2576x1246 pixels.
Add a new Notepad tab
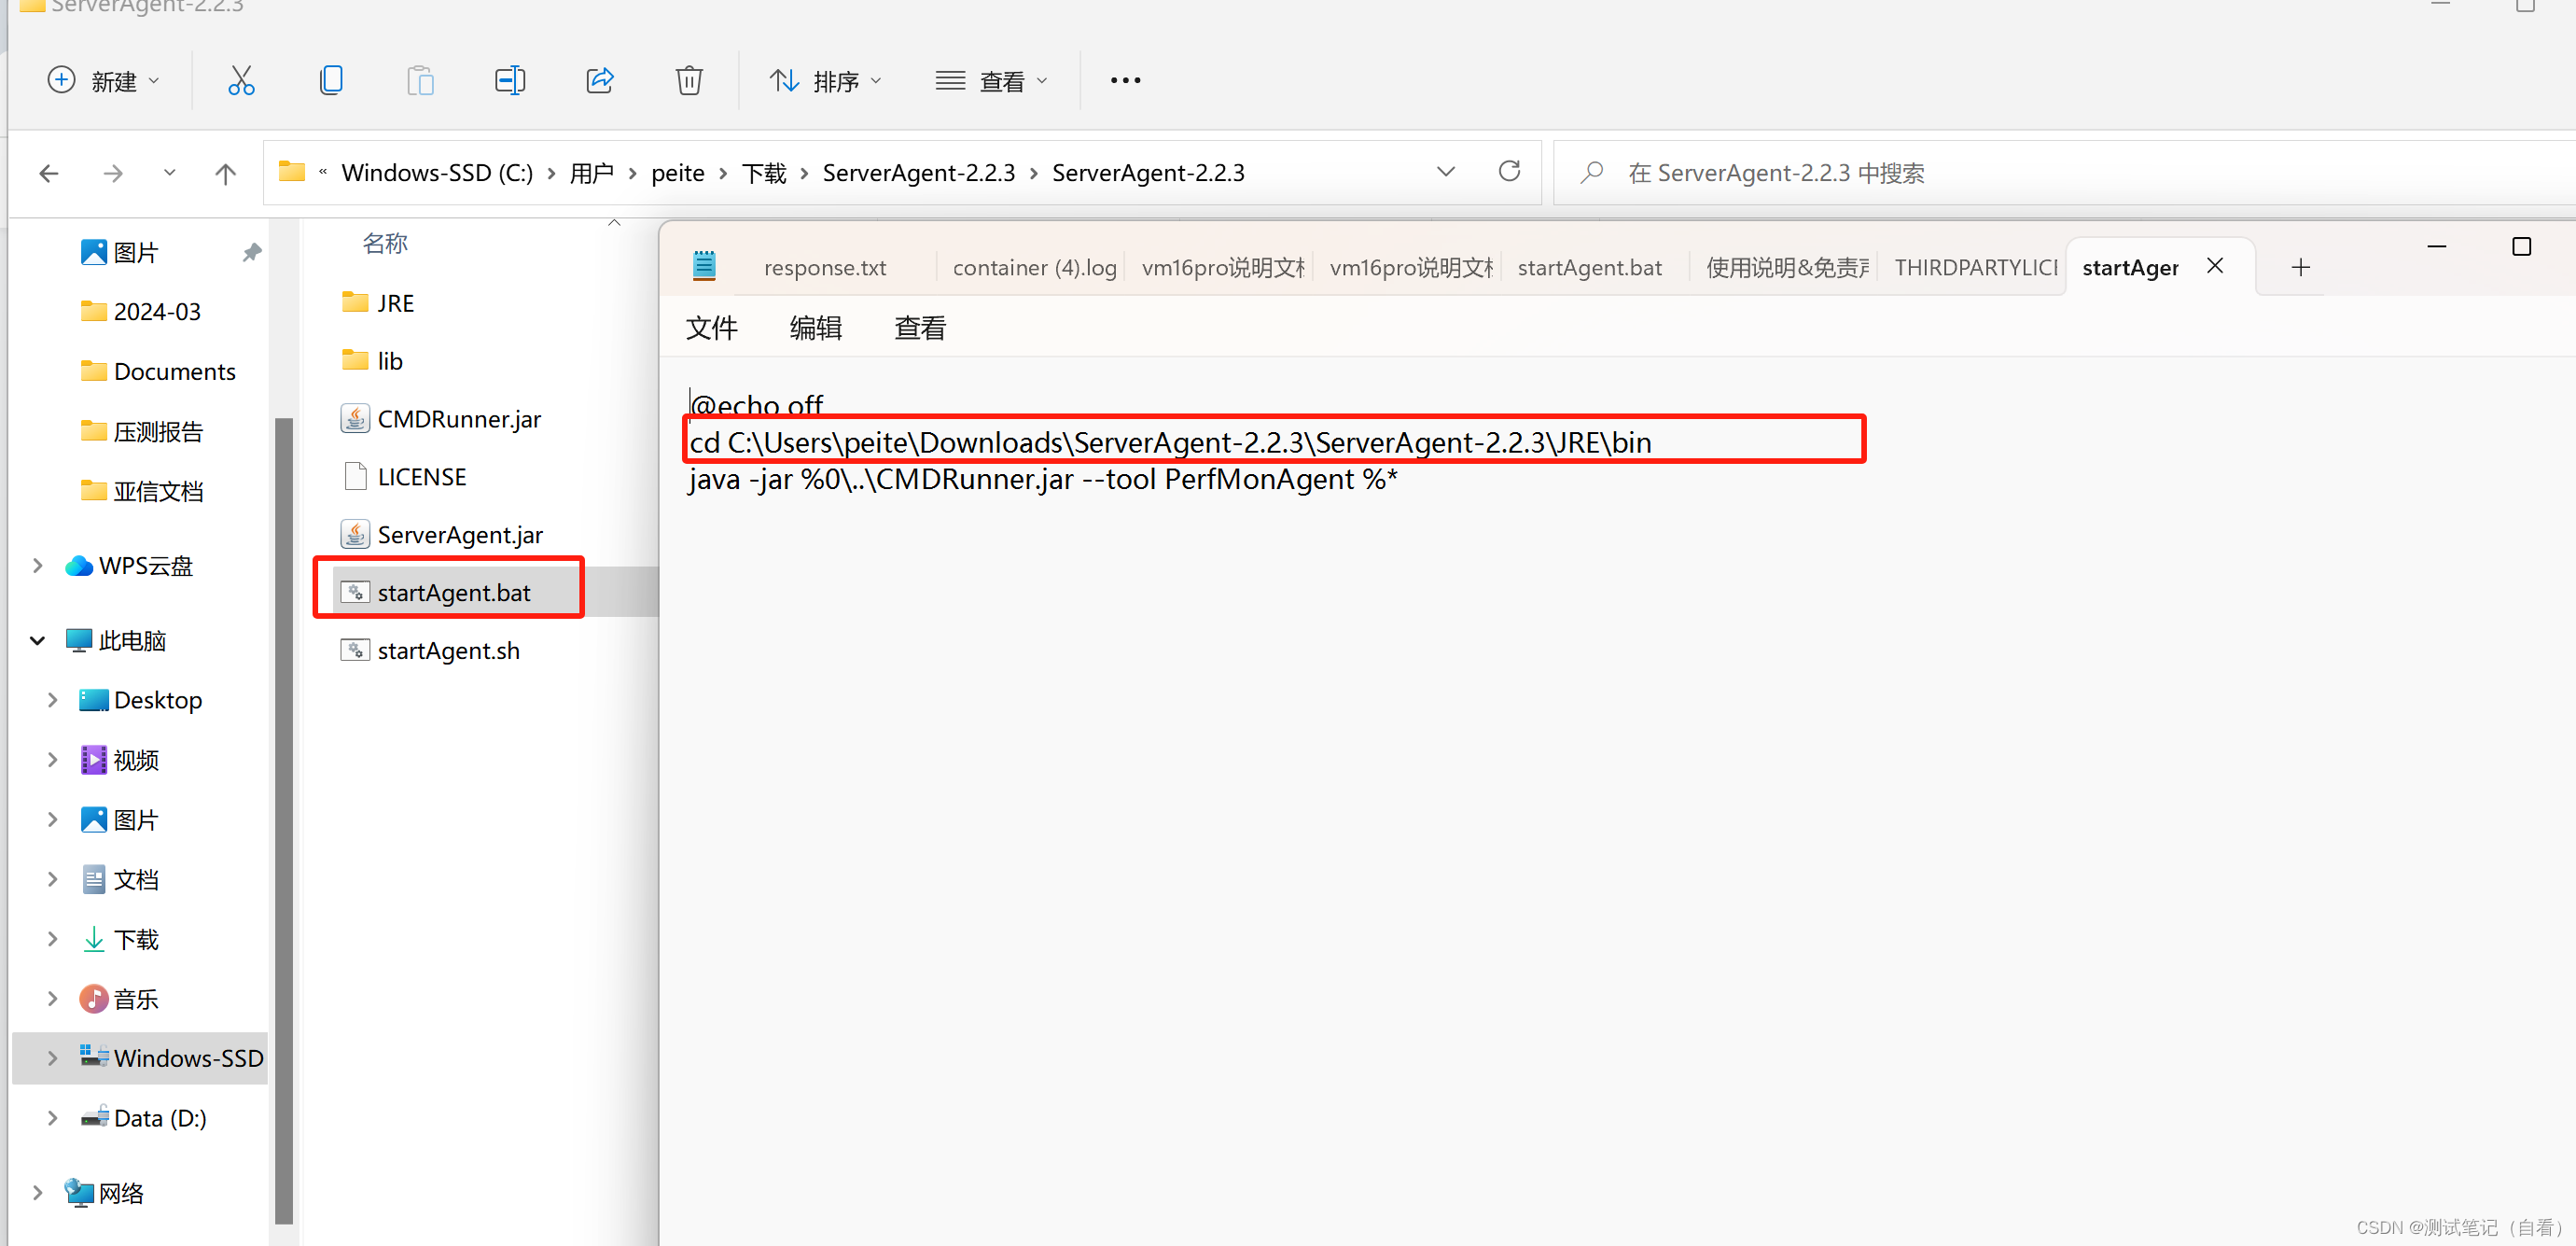(2301, 267)
